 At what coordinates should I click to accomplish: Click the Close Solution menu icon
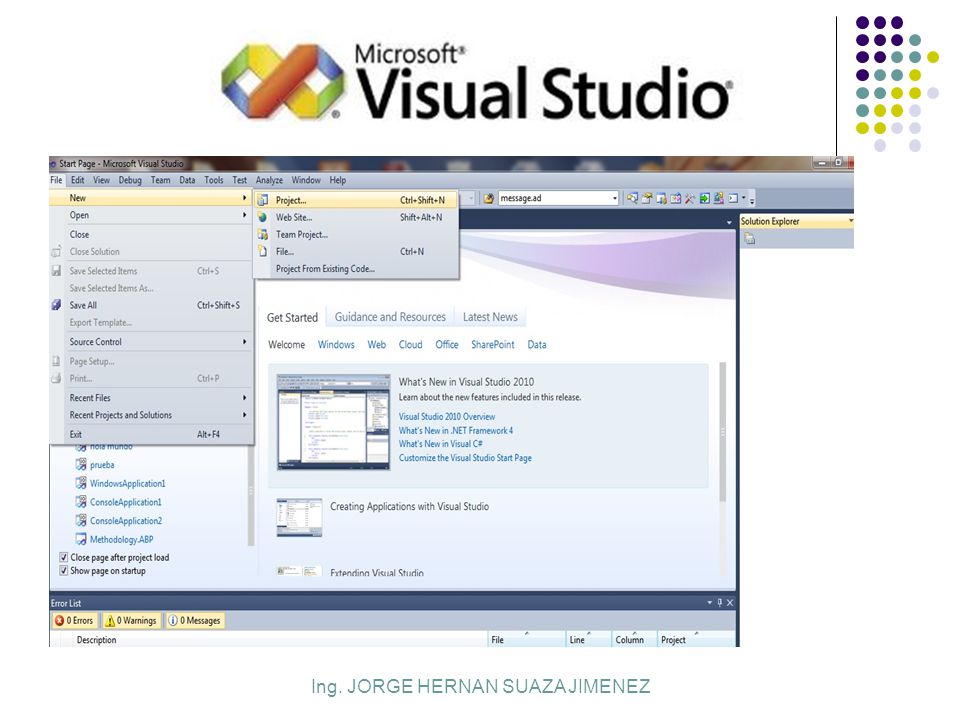[56, 252]
